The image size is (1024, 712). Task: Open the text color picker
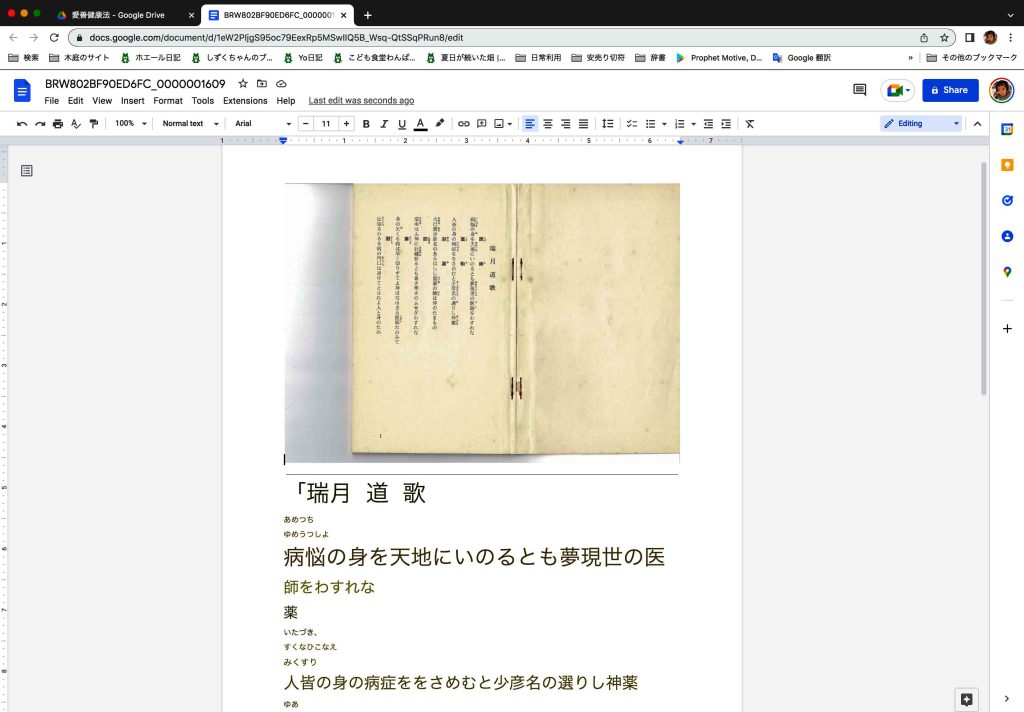[x=421, y=123]
